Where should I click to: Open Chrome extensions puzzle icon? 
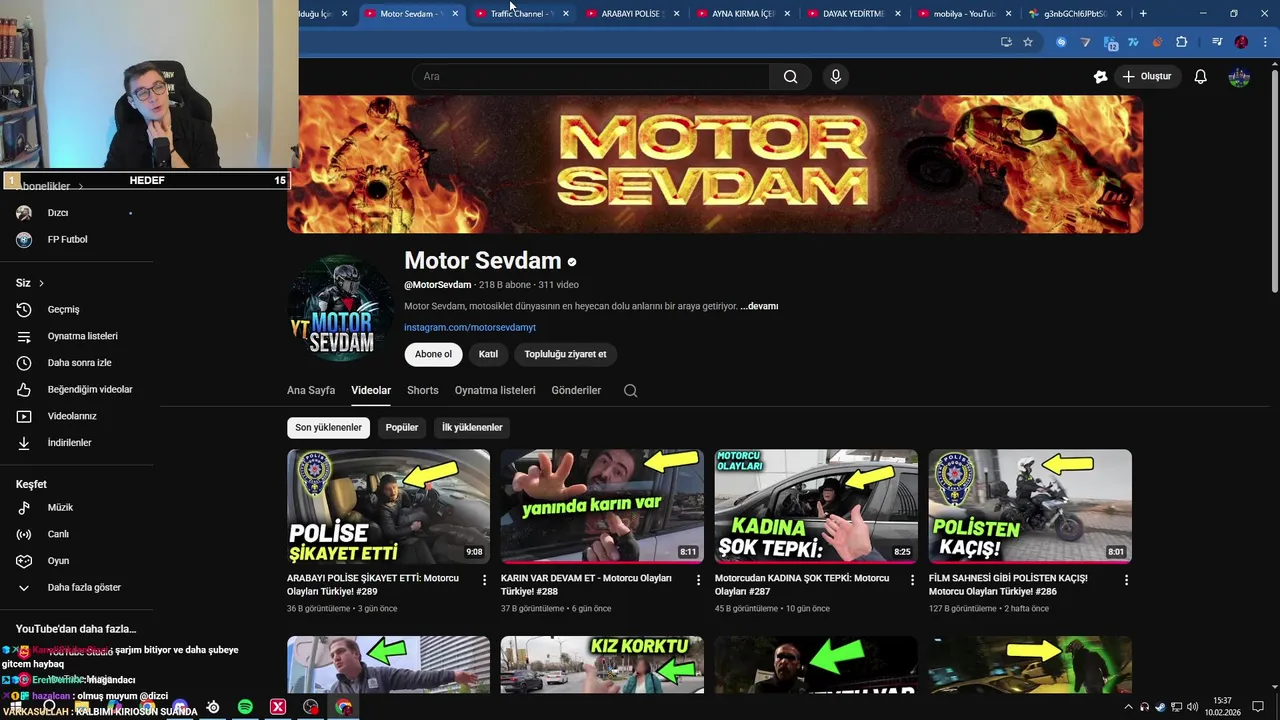coord(1181,42)
